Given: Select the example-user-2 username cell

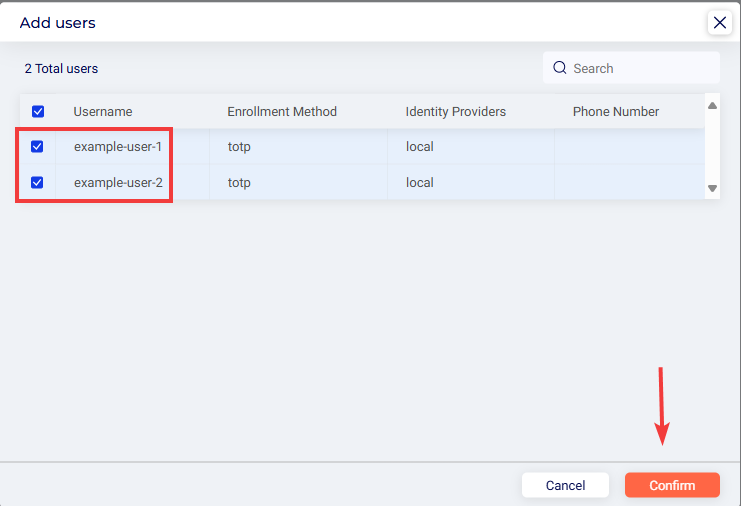Looking at the screenshot, I should pos(118,183).
